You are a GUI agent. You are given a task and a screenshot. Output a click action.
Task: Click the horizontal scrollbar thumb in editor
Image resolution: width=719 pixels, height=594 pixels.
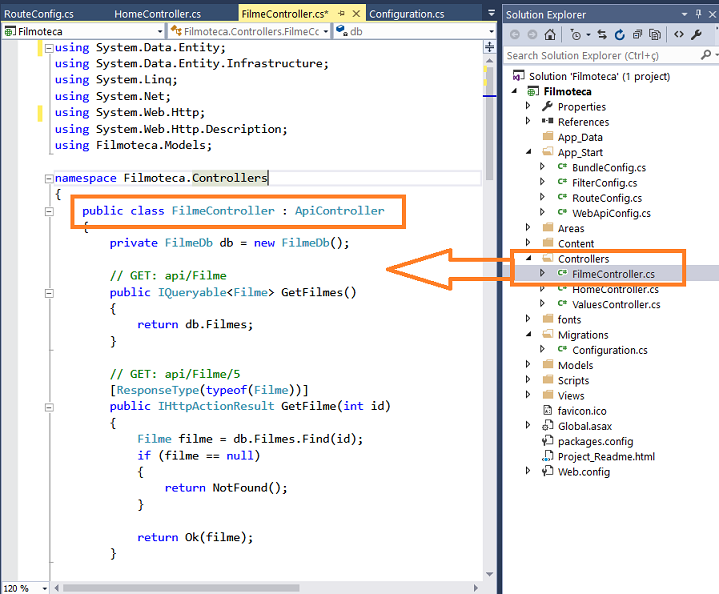click(181, 588)
